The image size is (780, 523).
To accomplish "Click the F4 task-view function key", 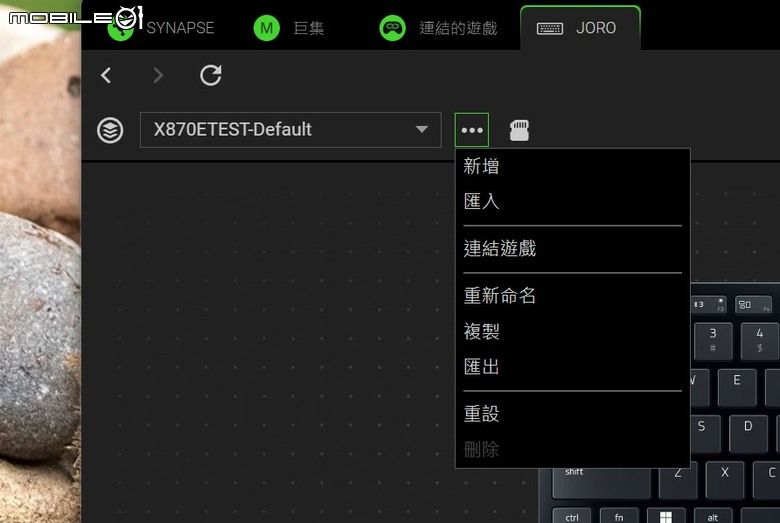I will pos(754,305).
